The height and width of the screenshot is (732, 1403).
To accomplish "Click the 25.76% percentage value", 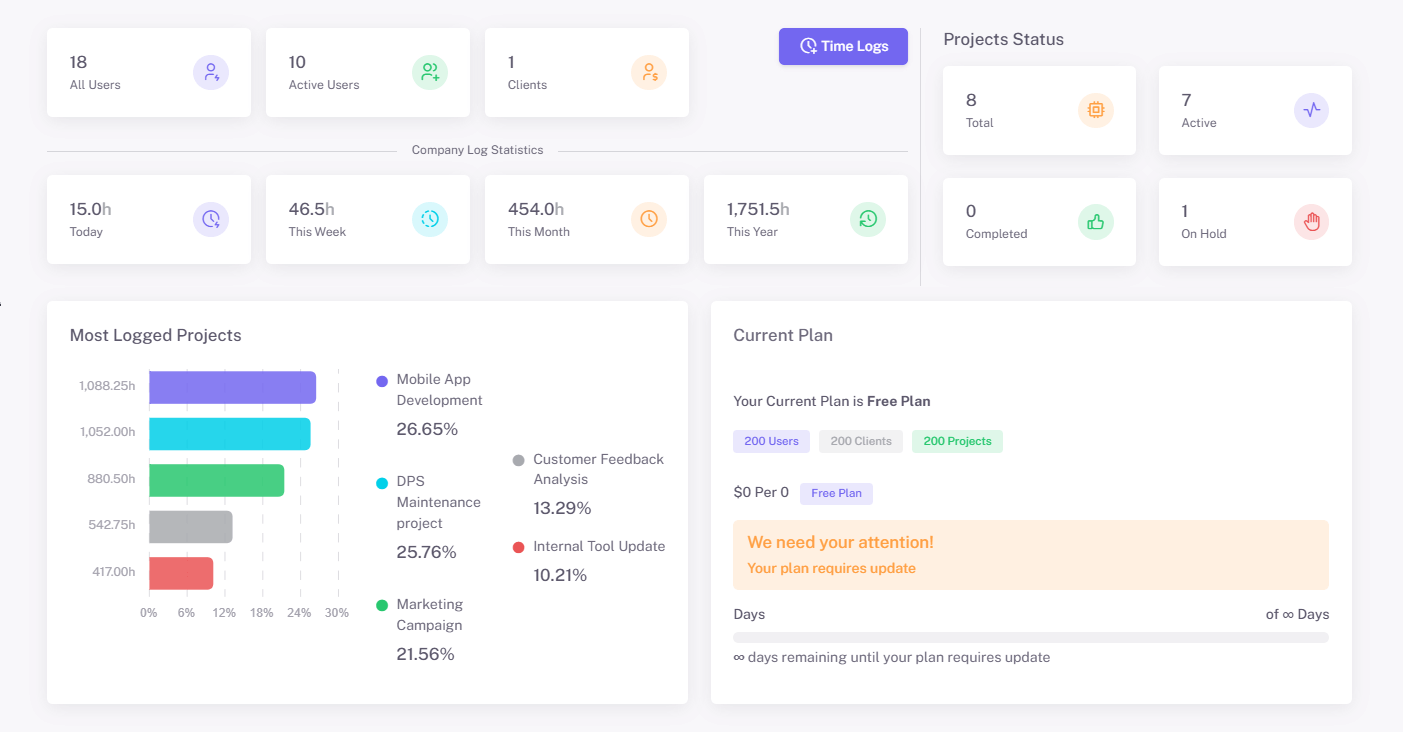I will coord(426,552).
